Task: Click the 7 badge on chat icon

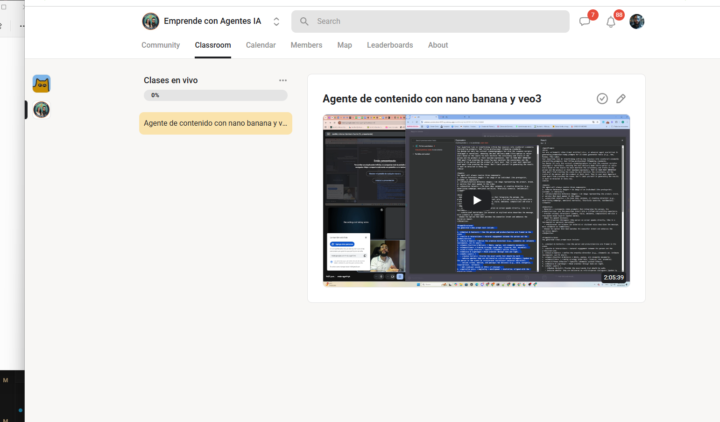Action: click(593, 15)
